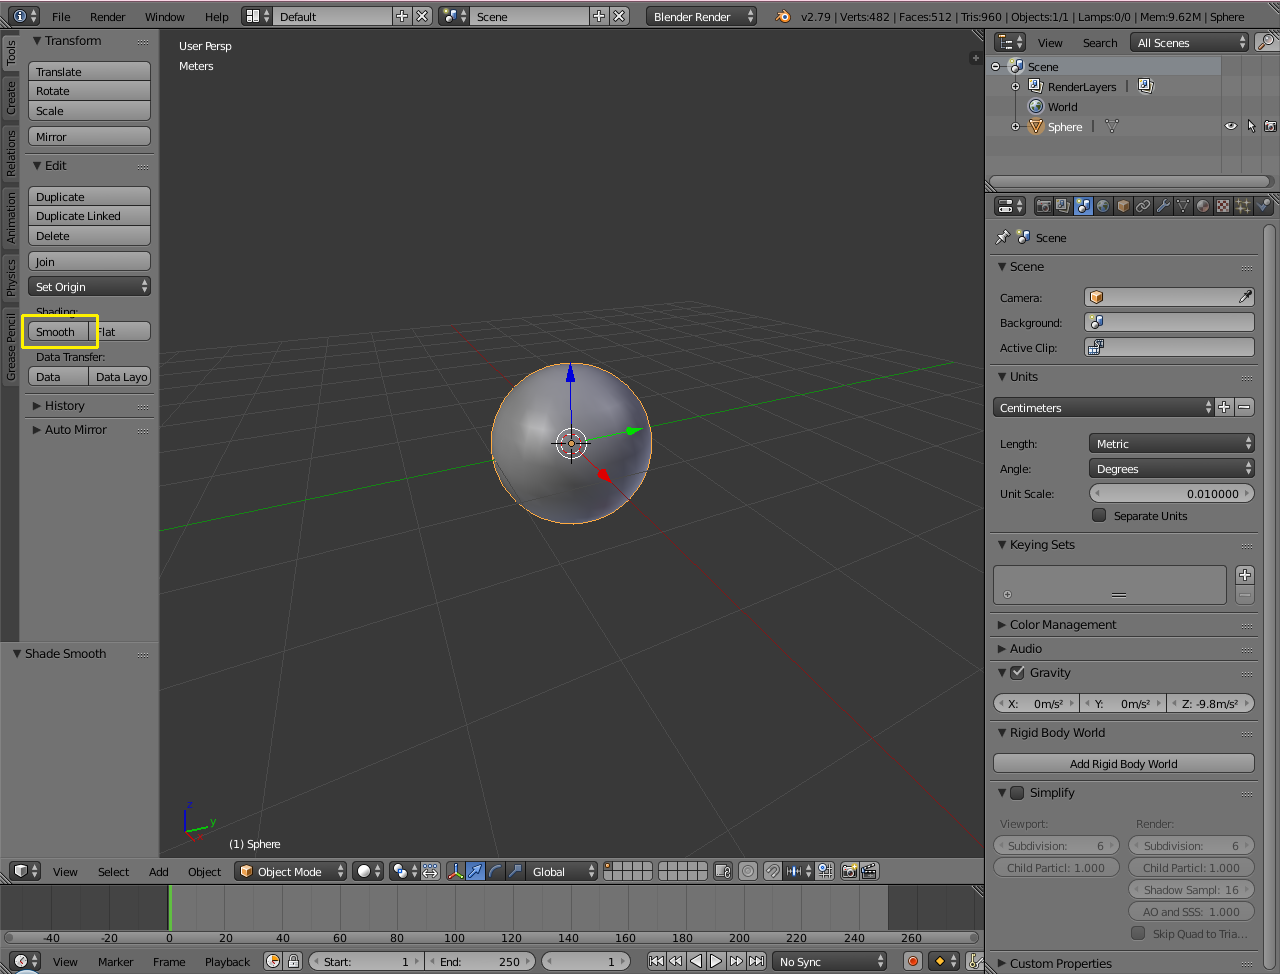This screenshot has width=1280, height=974.
Task: Click the OpenGL render image camera icon
Action: (849, 871)
